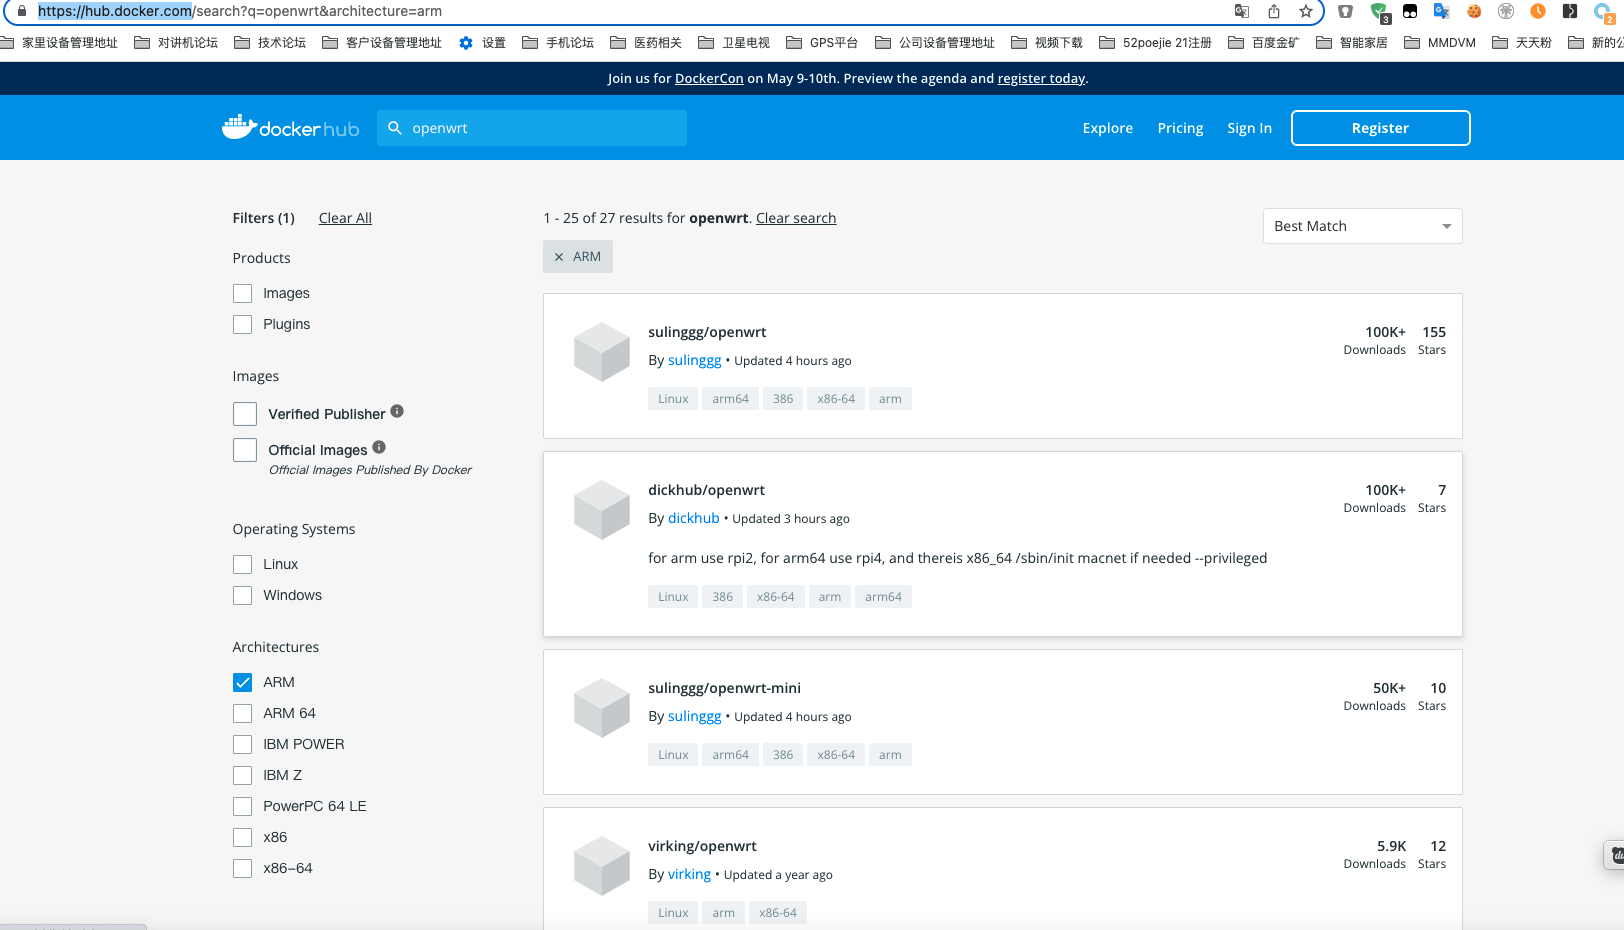Open the orange clock extension icon
Viewport: 1624px width, 930px height.
[x=1538, y=11]
